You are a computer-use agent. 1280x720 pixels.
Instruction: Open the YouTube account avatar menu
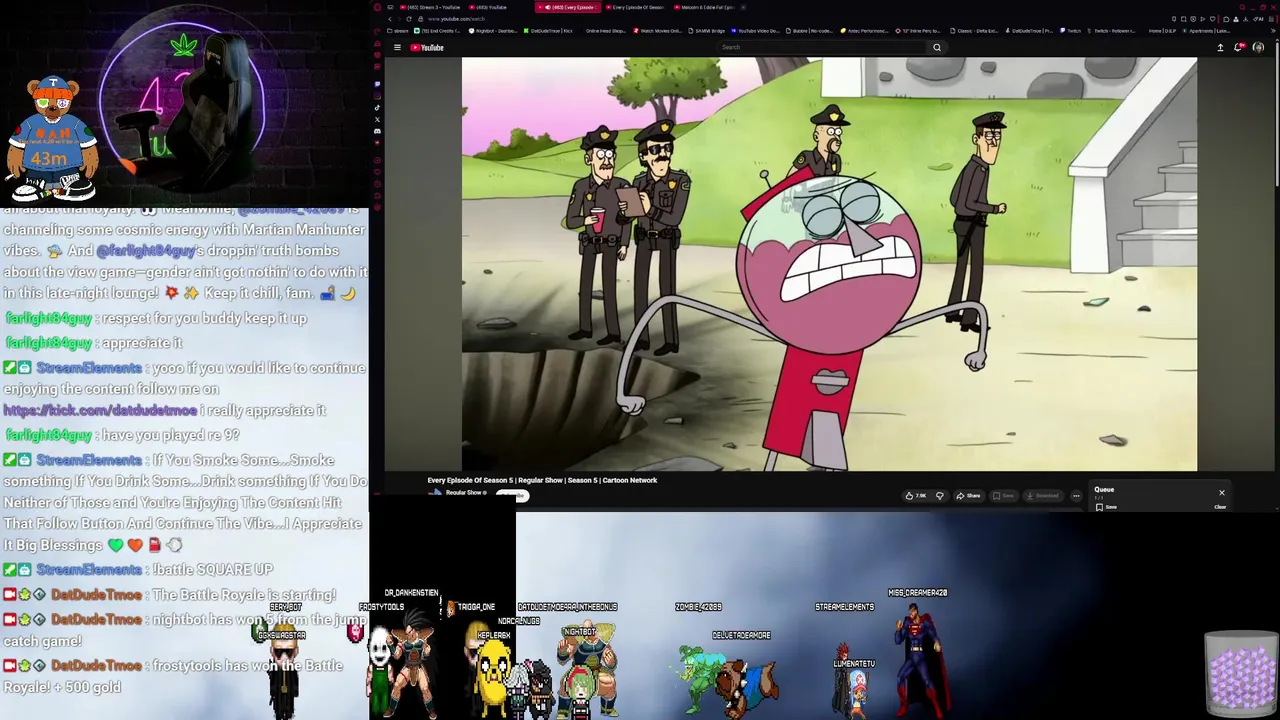(1258, 47)
